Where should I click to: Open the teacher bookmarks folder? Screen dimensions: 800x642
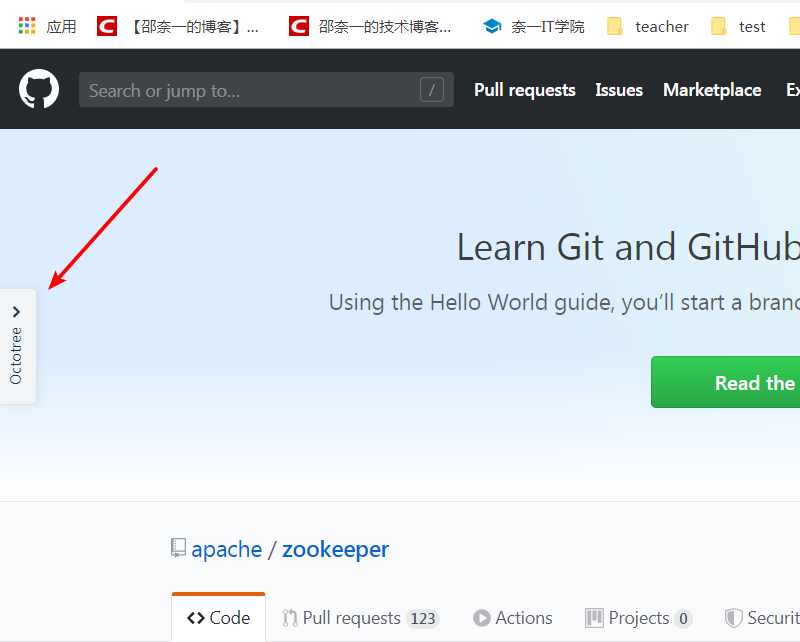tap(647, 26)
